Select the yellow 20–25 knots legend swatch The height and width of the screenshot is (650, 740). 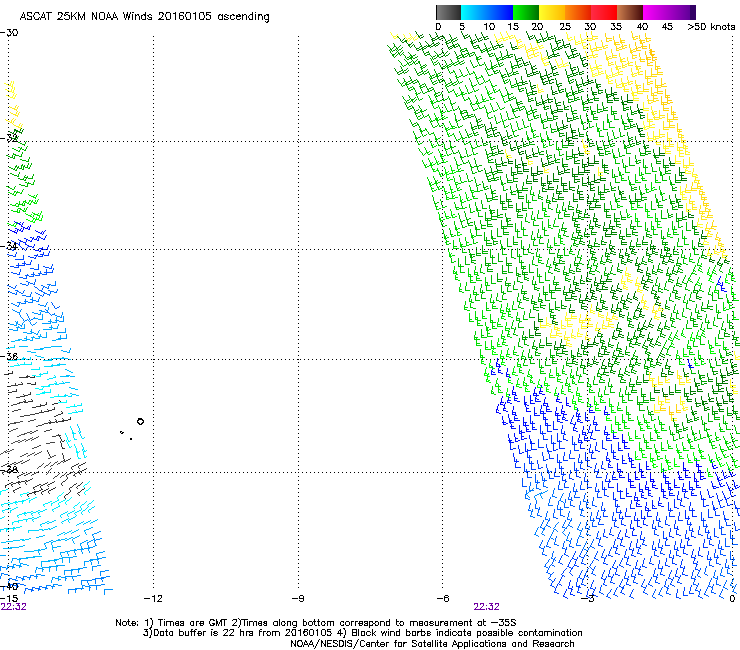point(552,12)
